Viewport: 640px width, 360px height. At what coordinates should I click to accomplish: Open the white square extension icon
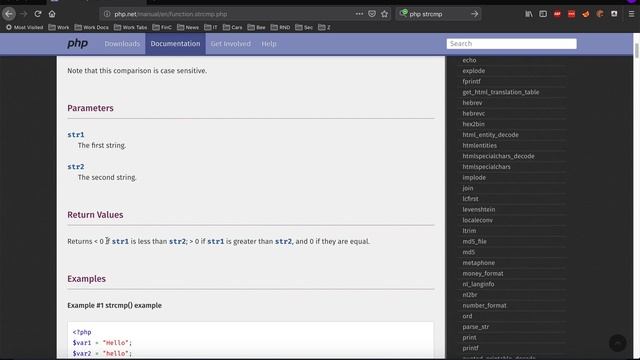click(x=614, y=14)
